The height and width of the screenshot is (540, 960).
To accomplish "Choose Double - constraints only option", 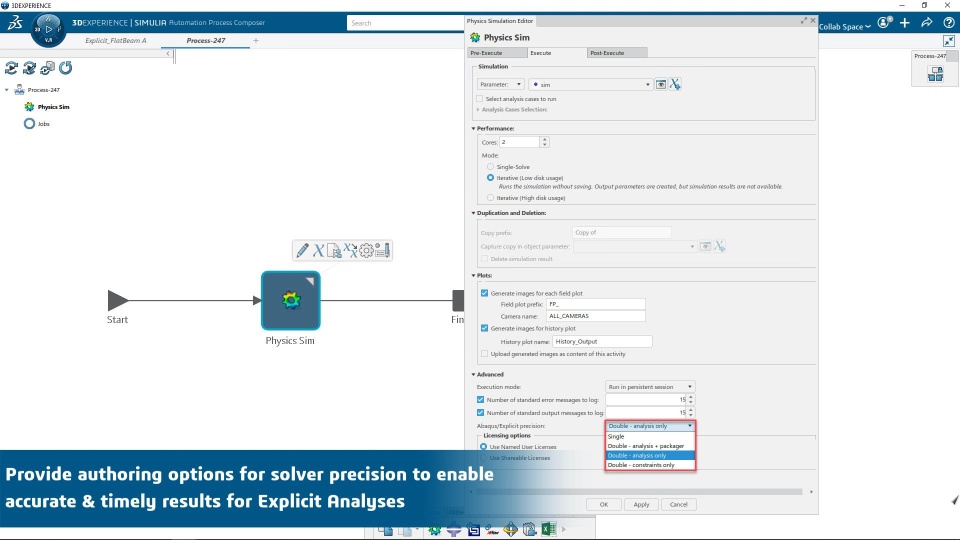I will [x=650, y=465].
